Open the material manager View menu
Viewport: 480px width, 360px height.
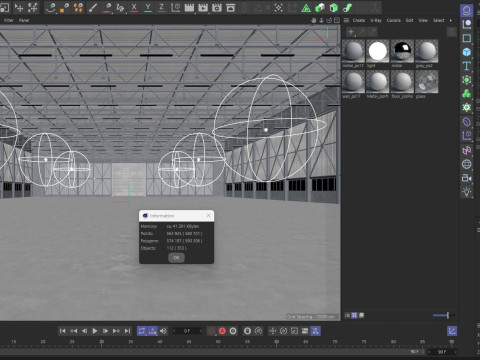[423, 20]
